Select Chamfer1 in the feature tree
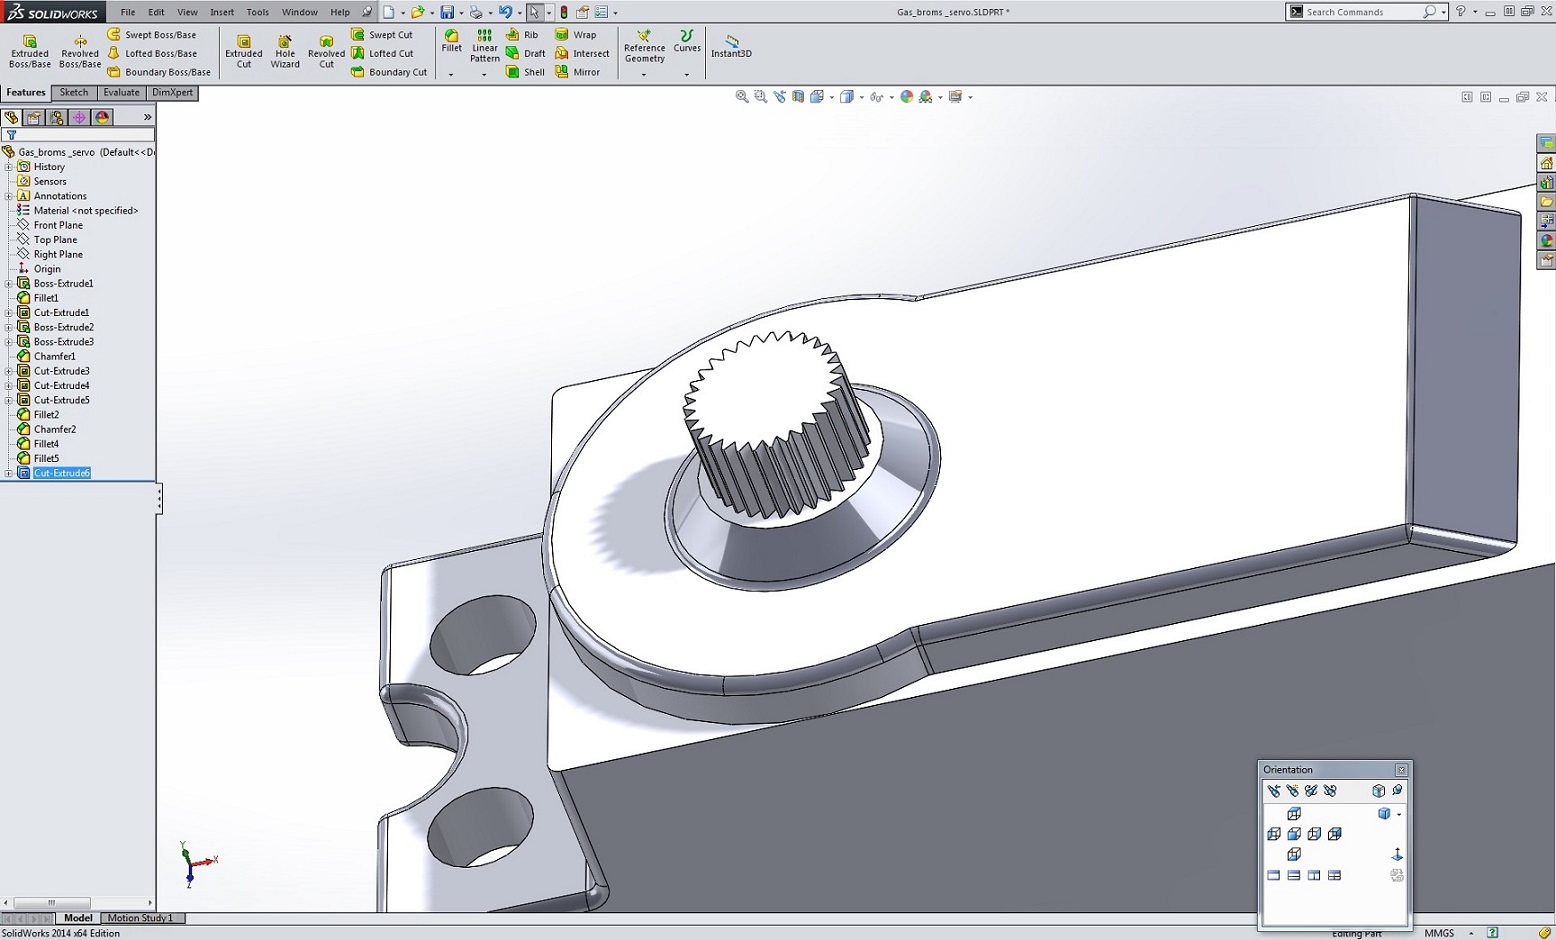 tap(54, 356)
